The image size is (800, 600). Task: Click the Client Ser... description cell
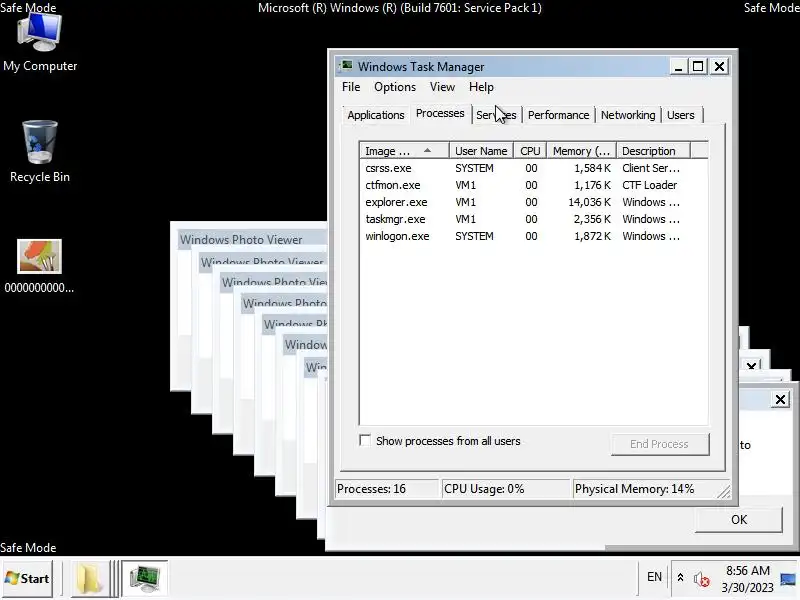[x=651, y=168]
